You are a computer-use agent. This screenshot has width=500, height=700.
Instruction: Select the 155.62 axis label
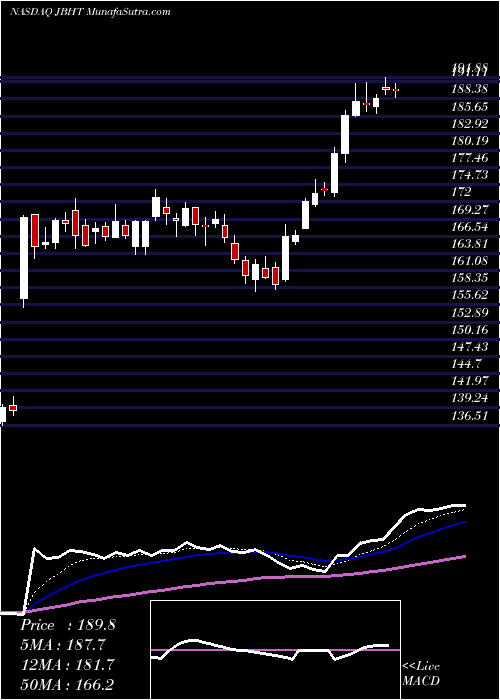[x=469, y=295]
